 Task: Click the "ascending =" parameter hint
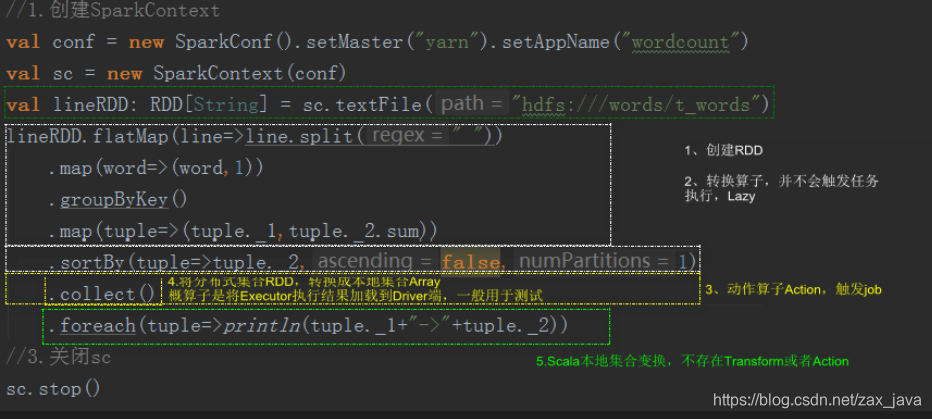(375, 260)
